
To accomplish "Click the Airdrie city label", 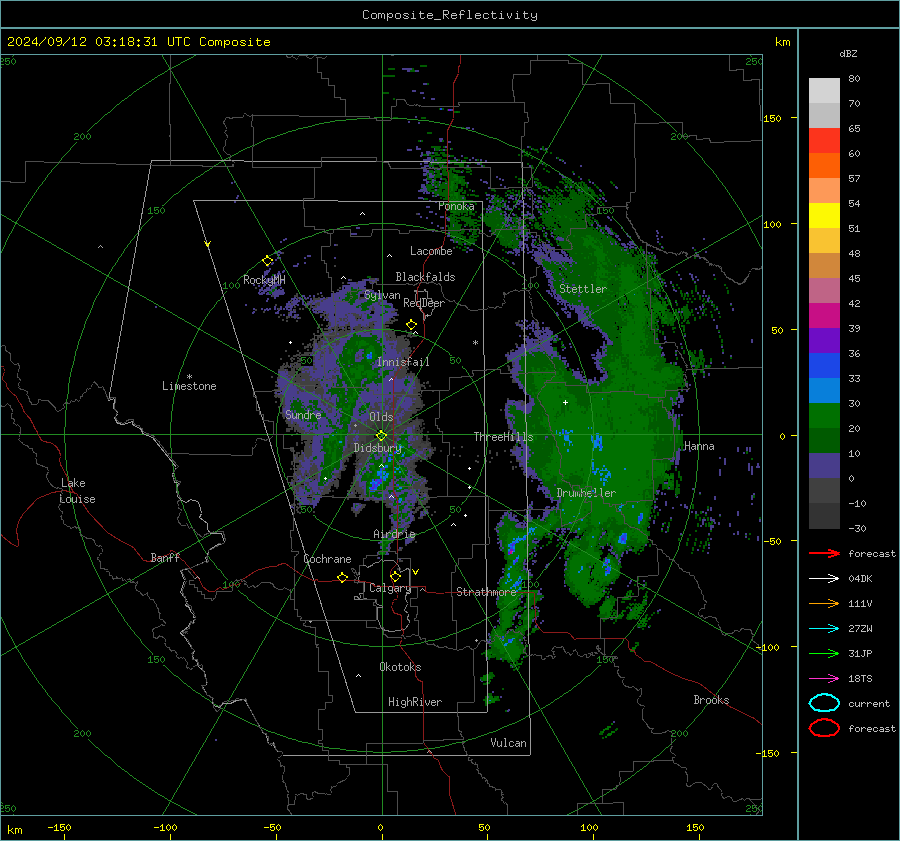I will click(x=394, y=534).
